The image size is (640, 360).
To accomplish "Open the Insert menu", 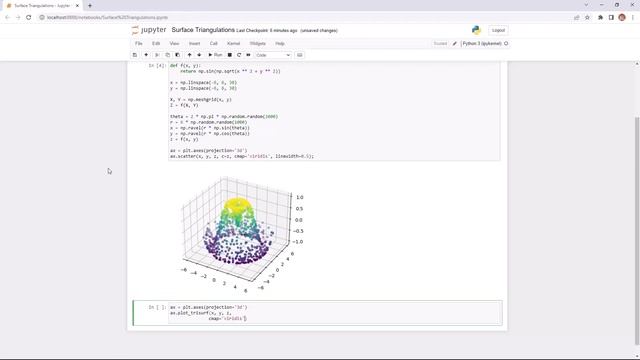I will coord(194,44).
